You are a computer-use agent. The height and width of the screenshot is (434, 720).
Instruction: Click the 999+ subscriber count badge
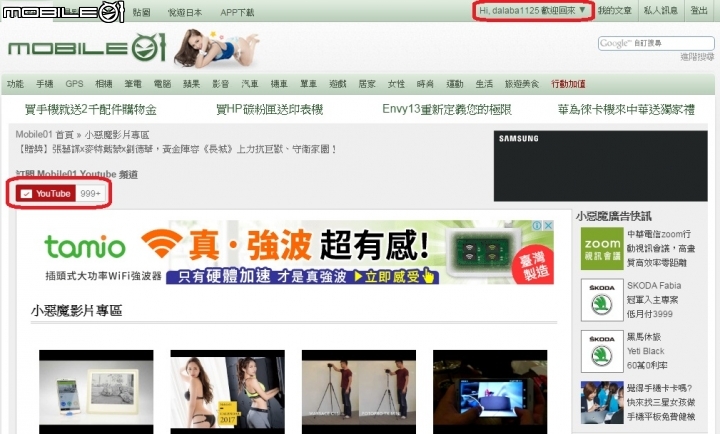pos(90,193)
